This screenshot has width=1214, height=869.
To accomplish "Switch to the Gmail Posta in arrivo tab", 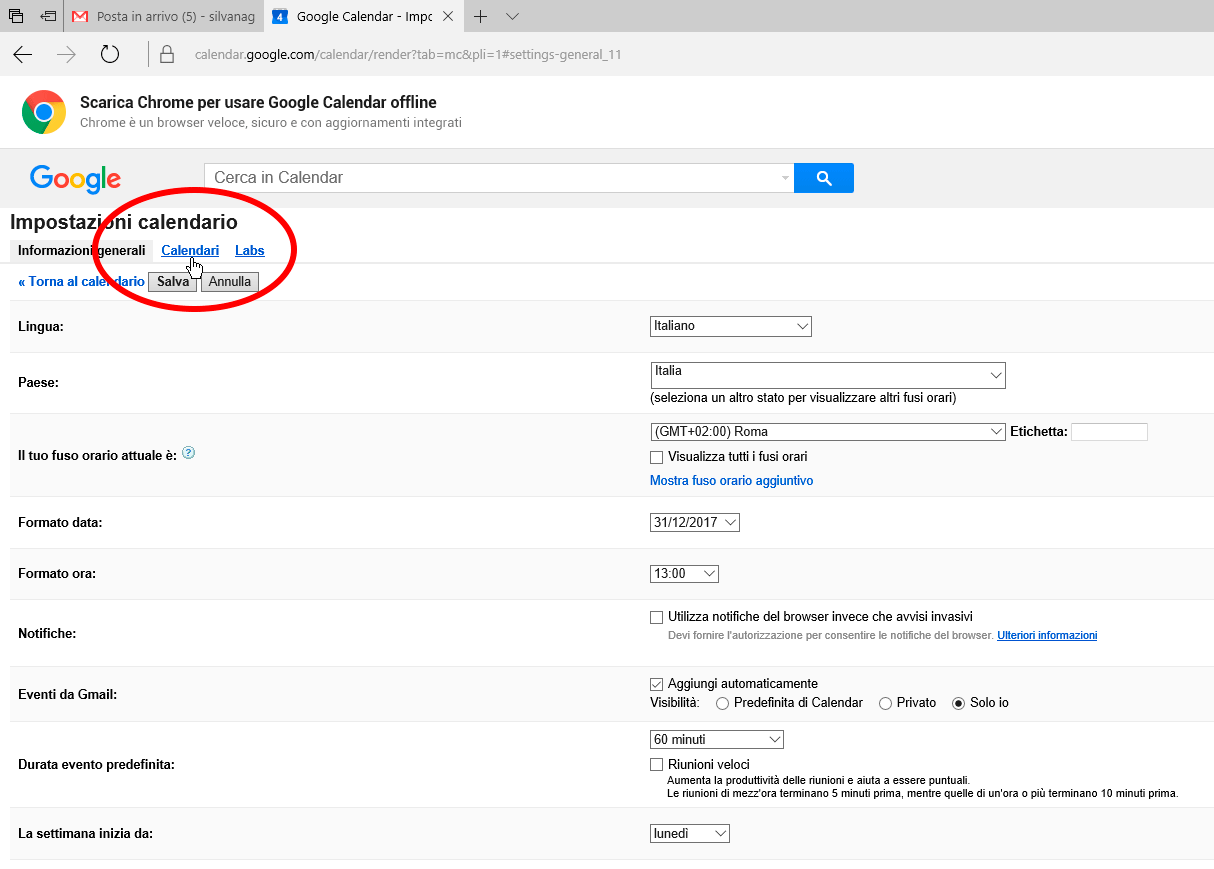I will coord(164,17).
